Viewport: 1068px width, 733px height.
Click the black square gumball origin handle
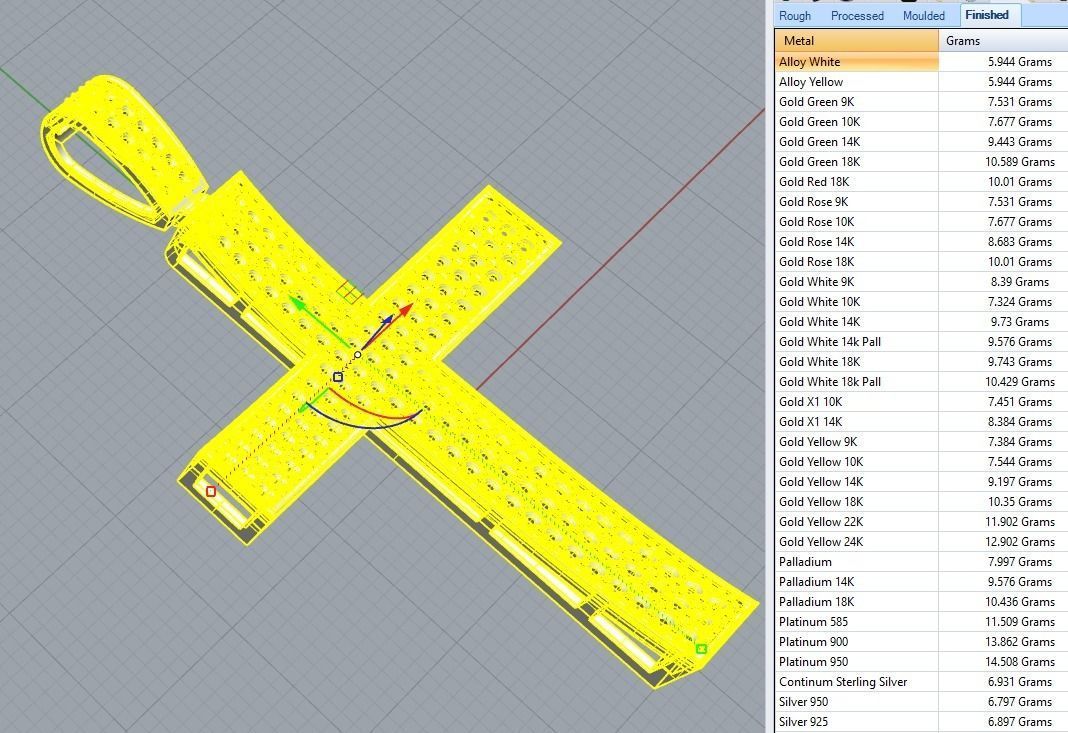point(338,377)
